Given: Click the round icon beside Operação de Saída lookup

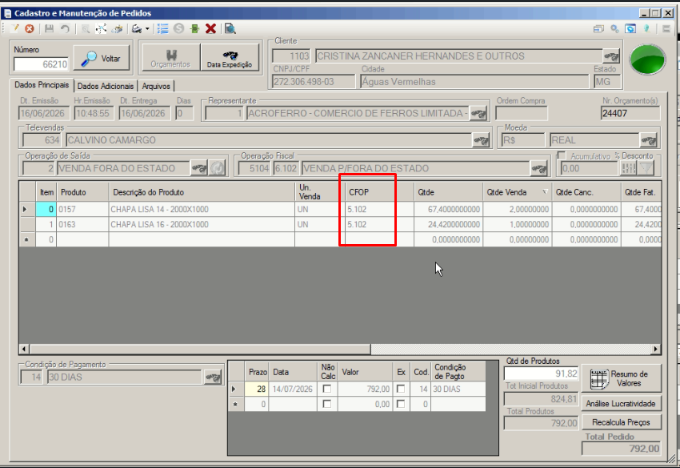Looking at the screenshot, I should coord(217,168).
